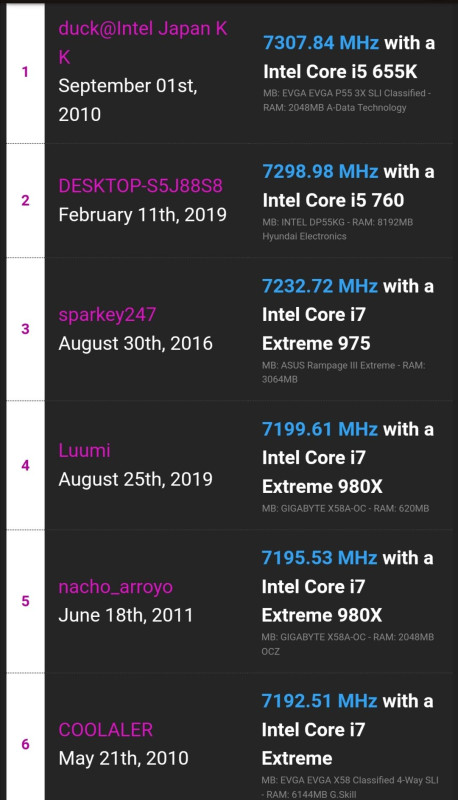
Task: Open Luumi user profile link
Action: point(84,451)
